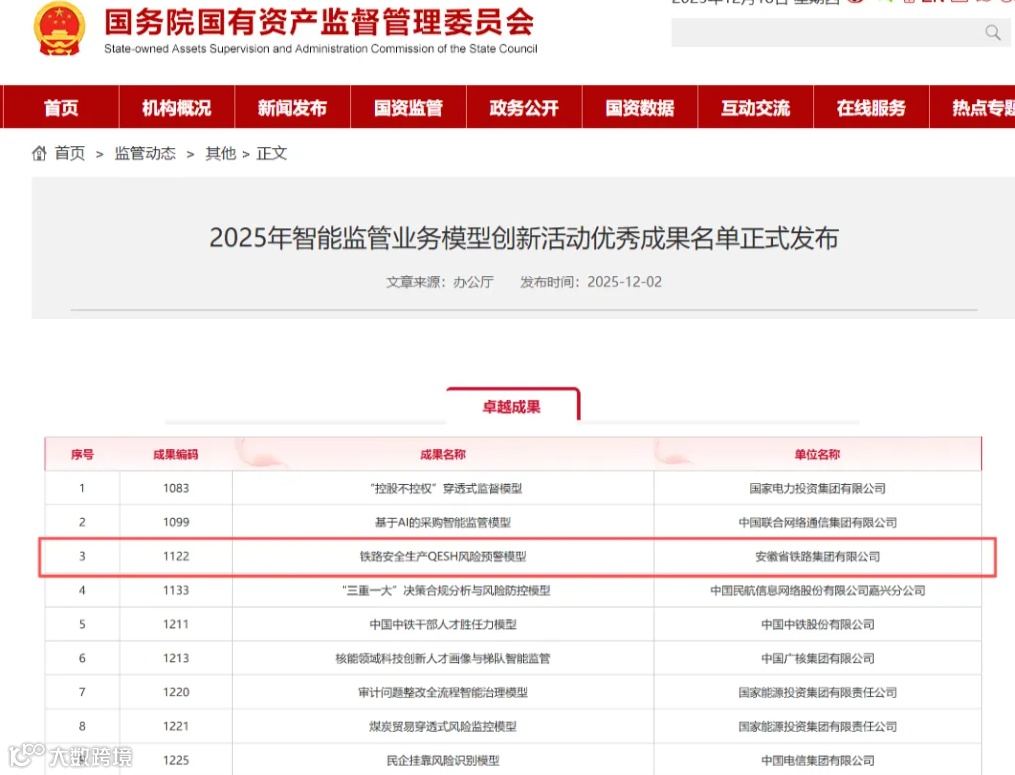Viewport: 1015px width, 775px height.
Task: Click 安徽省铁路集团有限公司 cell
Action: (x=818, y=556)
